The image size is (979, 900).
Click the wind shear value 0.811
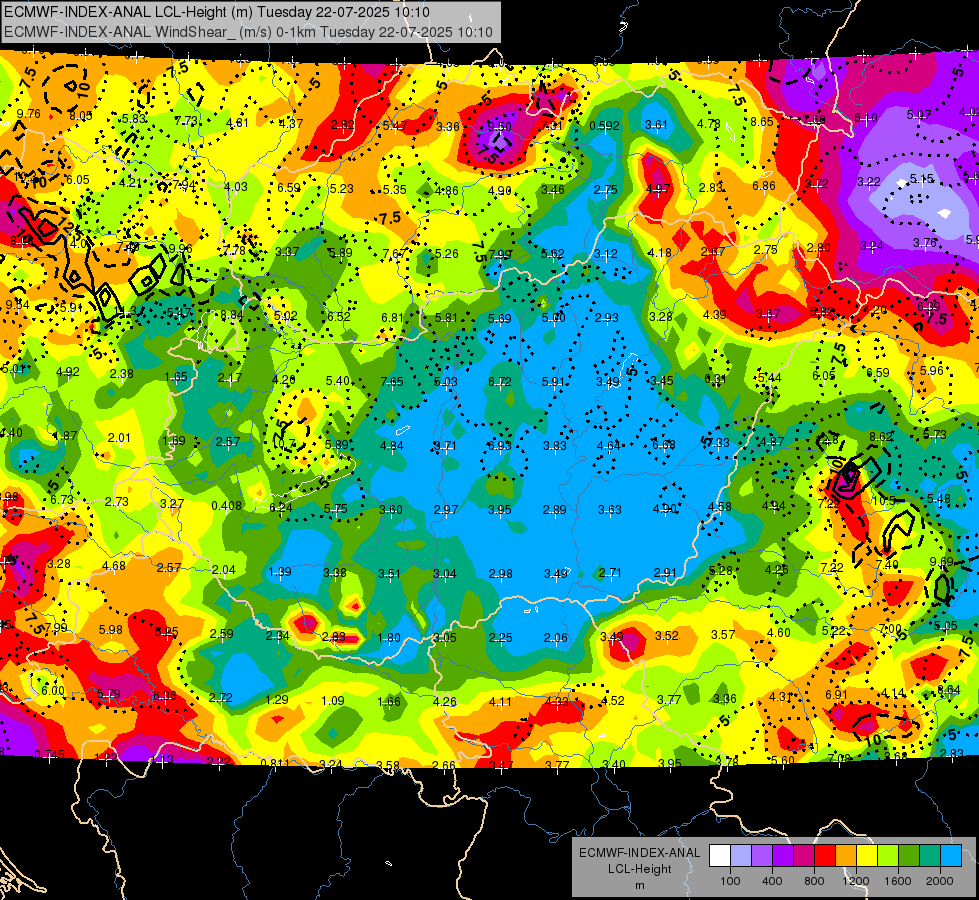coord(275,763)
